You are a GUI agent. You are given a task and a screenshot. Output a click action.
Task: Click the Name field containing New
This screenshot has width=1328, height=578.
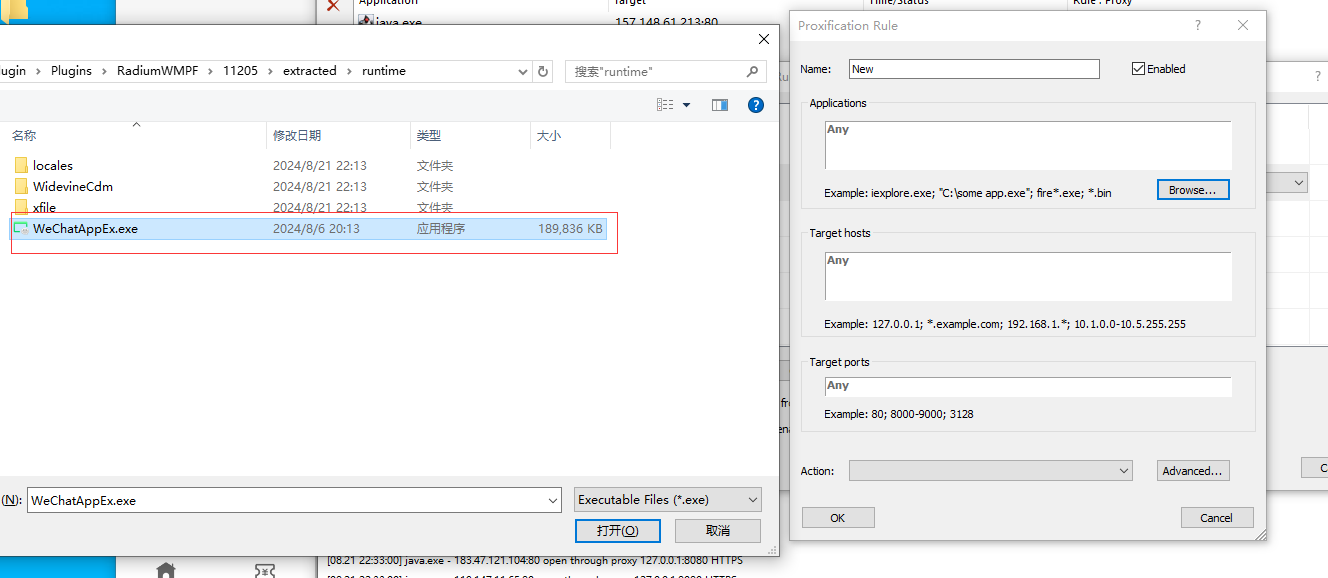pyautogui.click(x=974, y=69)
